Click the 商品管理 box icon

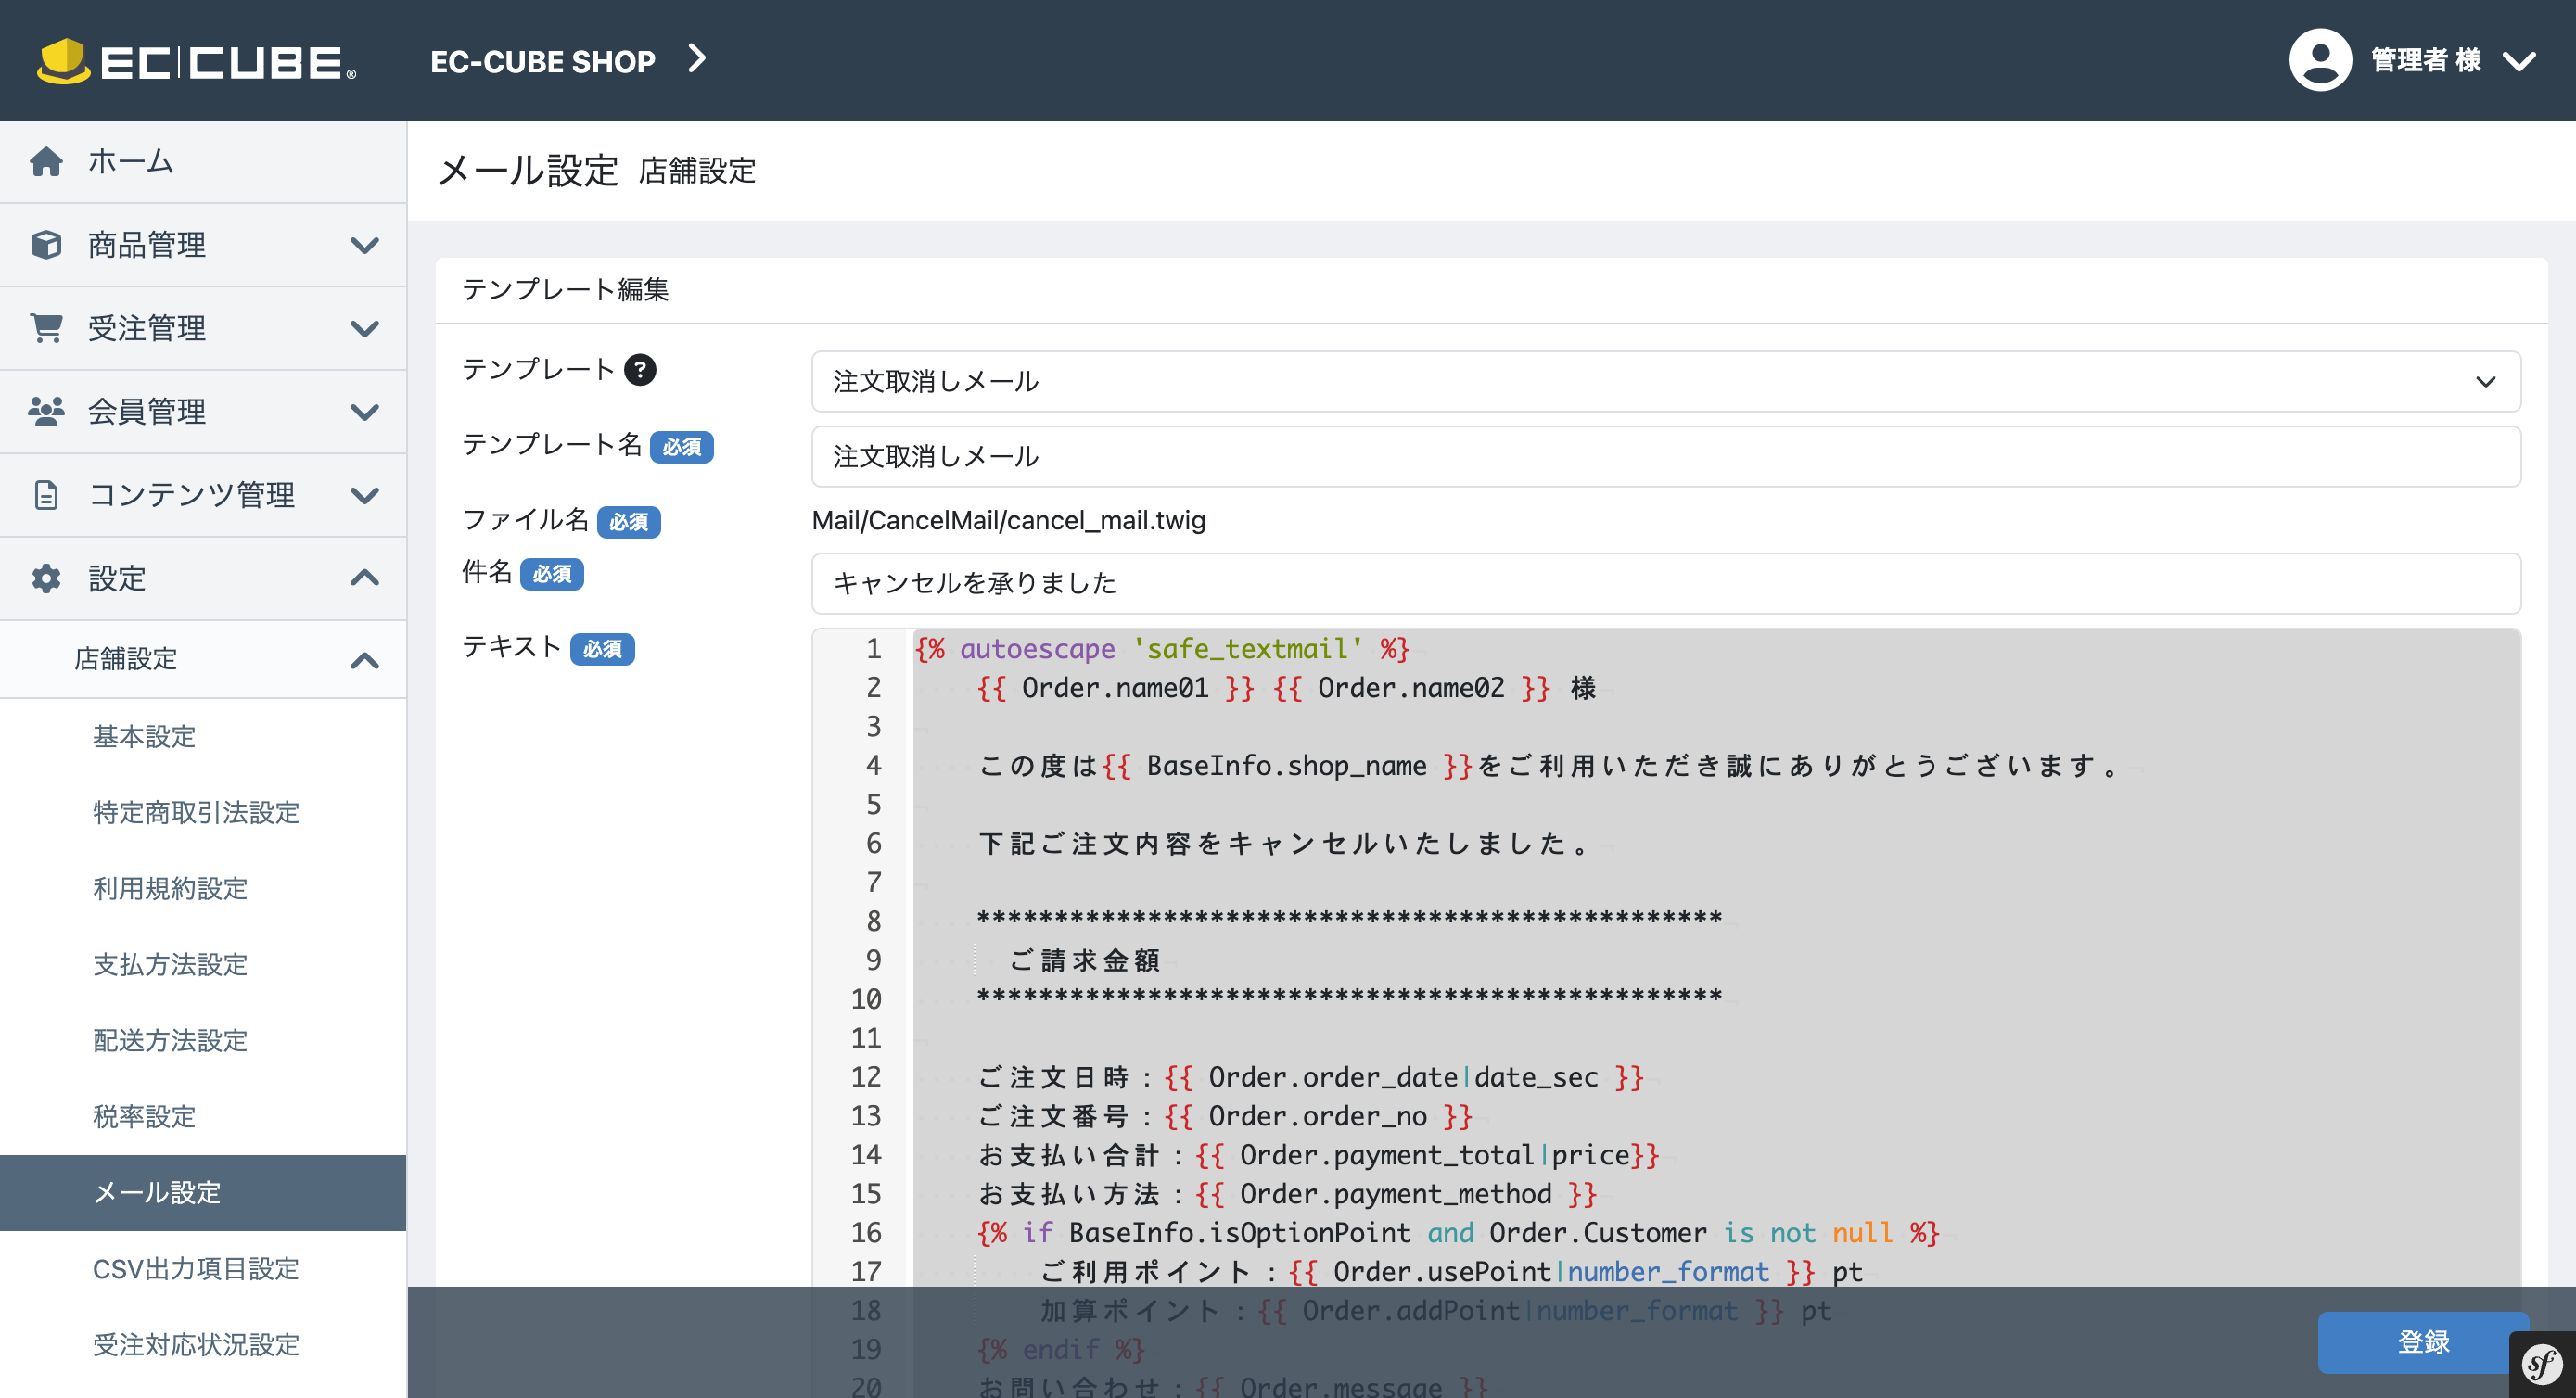(46, 245)
